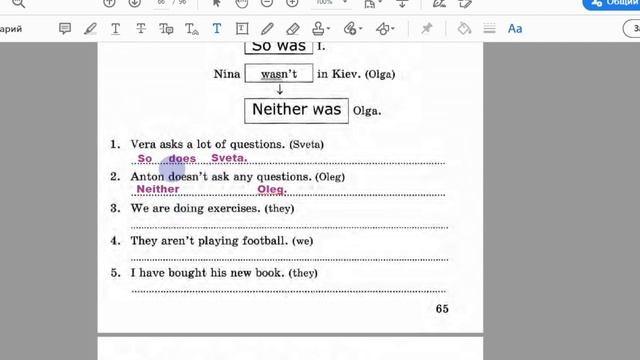Select the underline text tool
The width and height of the screenshot is (640, 360).
pyautogui.click(x=116, y=29)
